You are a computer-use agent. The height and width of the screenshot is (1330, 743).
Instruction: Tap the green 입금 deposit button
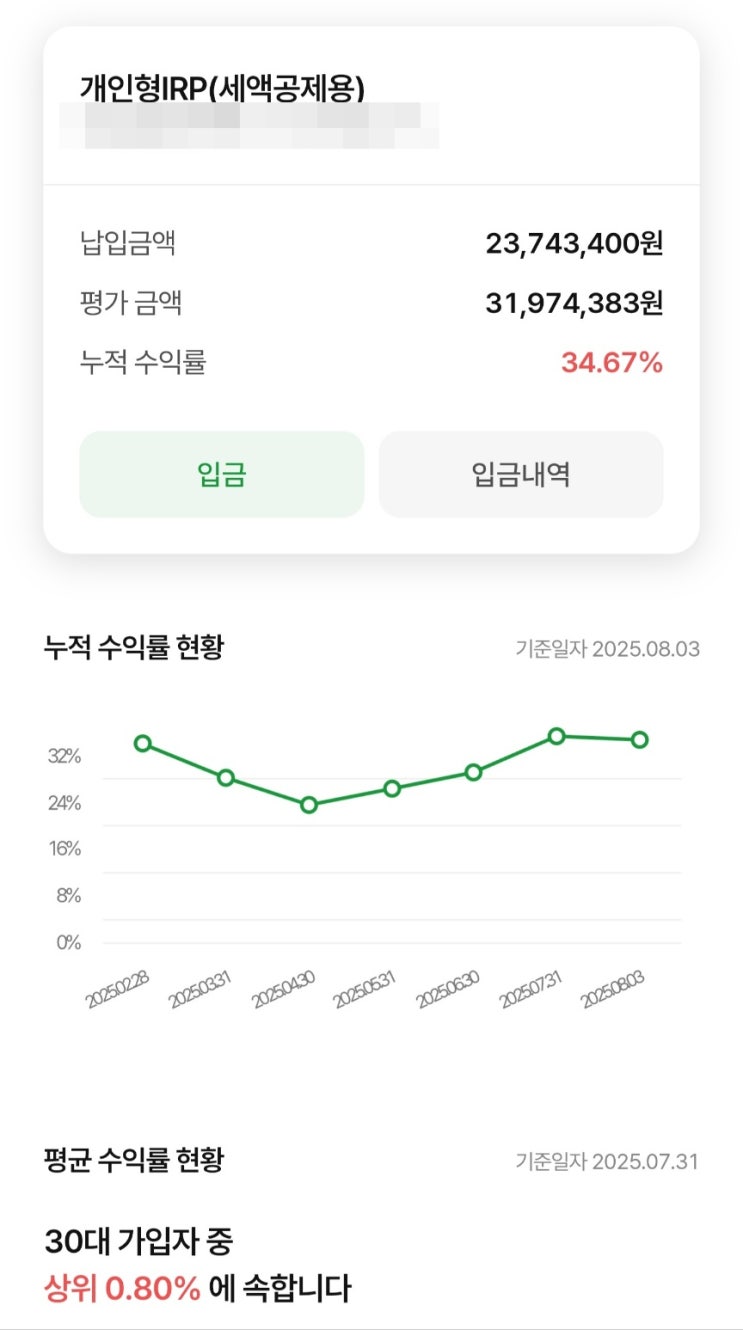click(222, 474)
